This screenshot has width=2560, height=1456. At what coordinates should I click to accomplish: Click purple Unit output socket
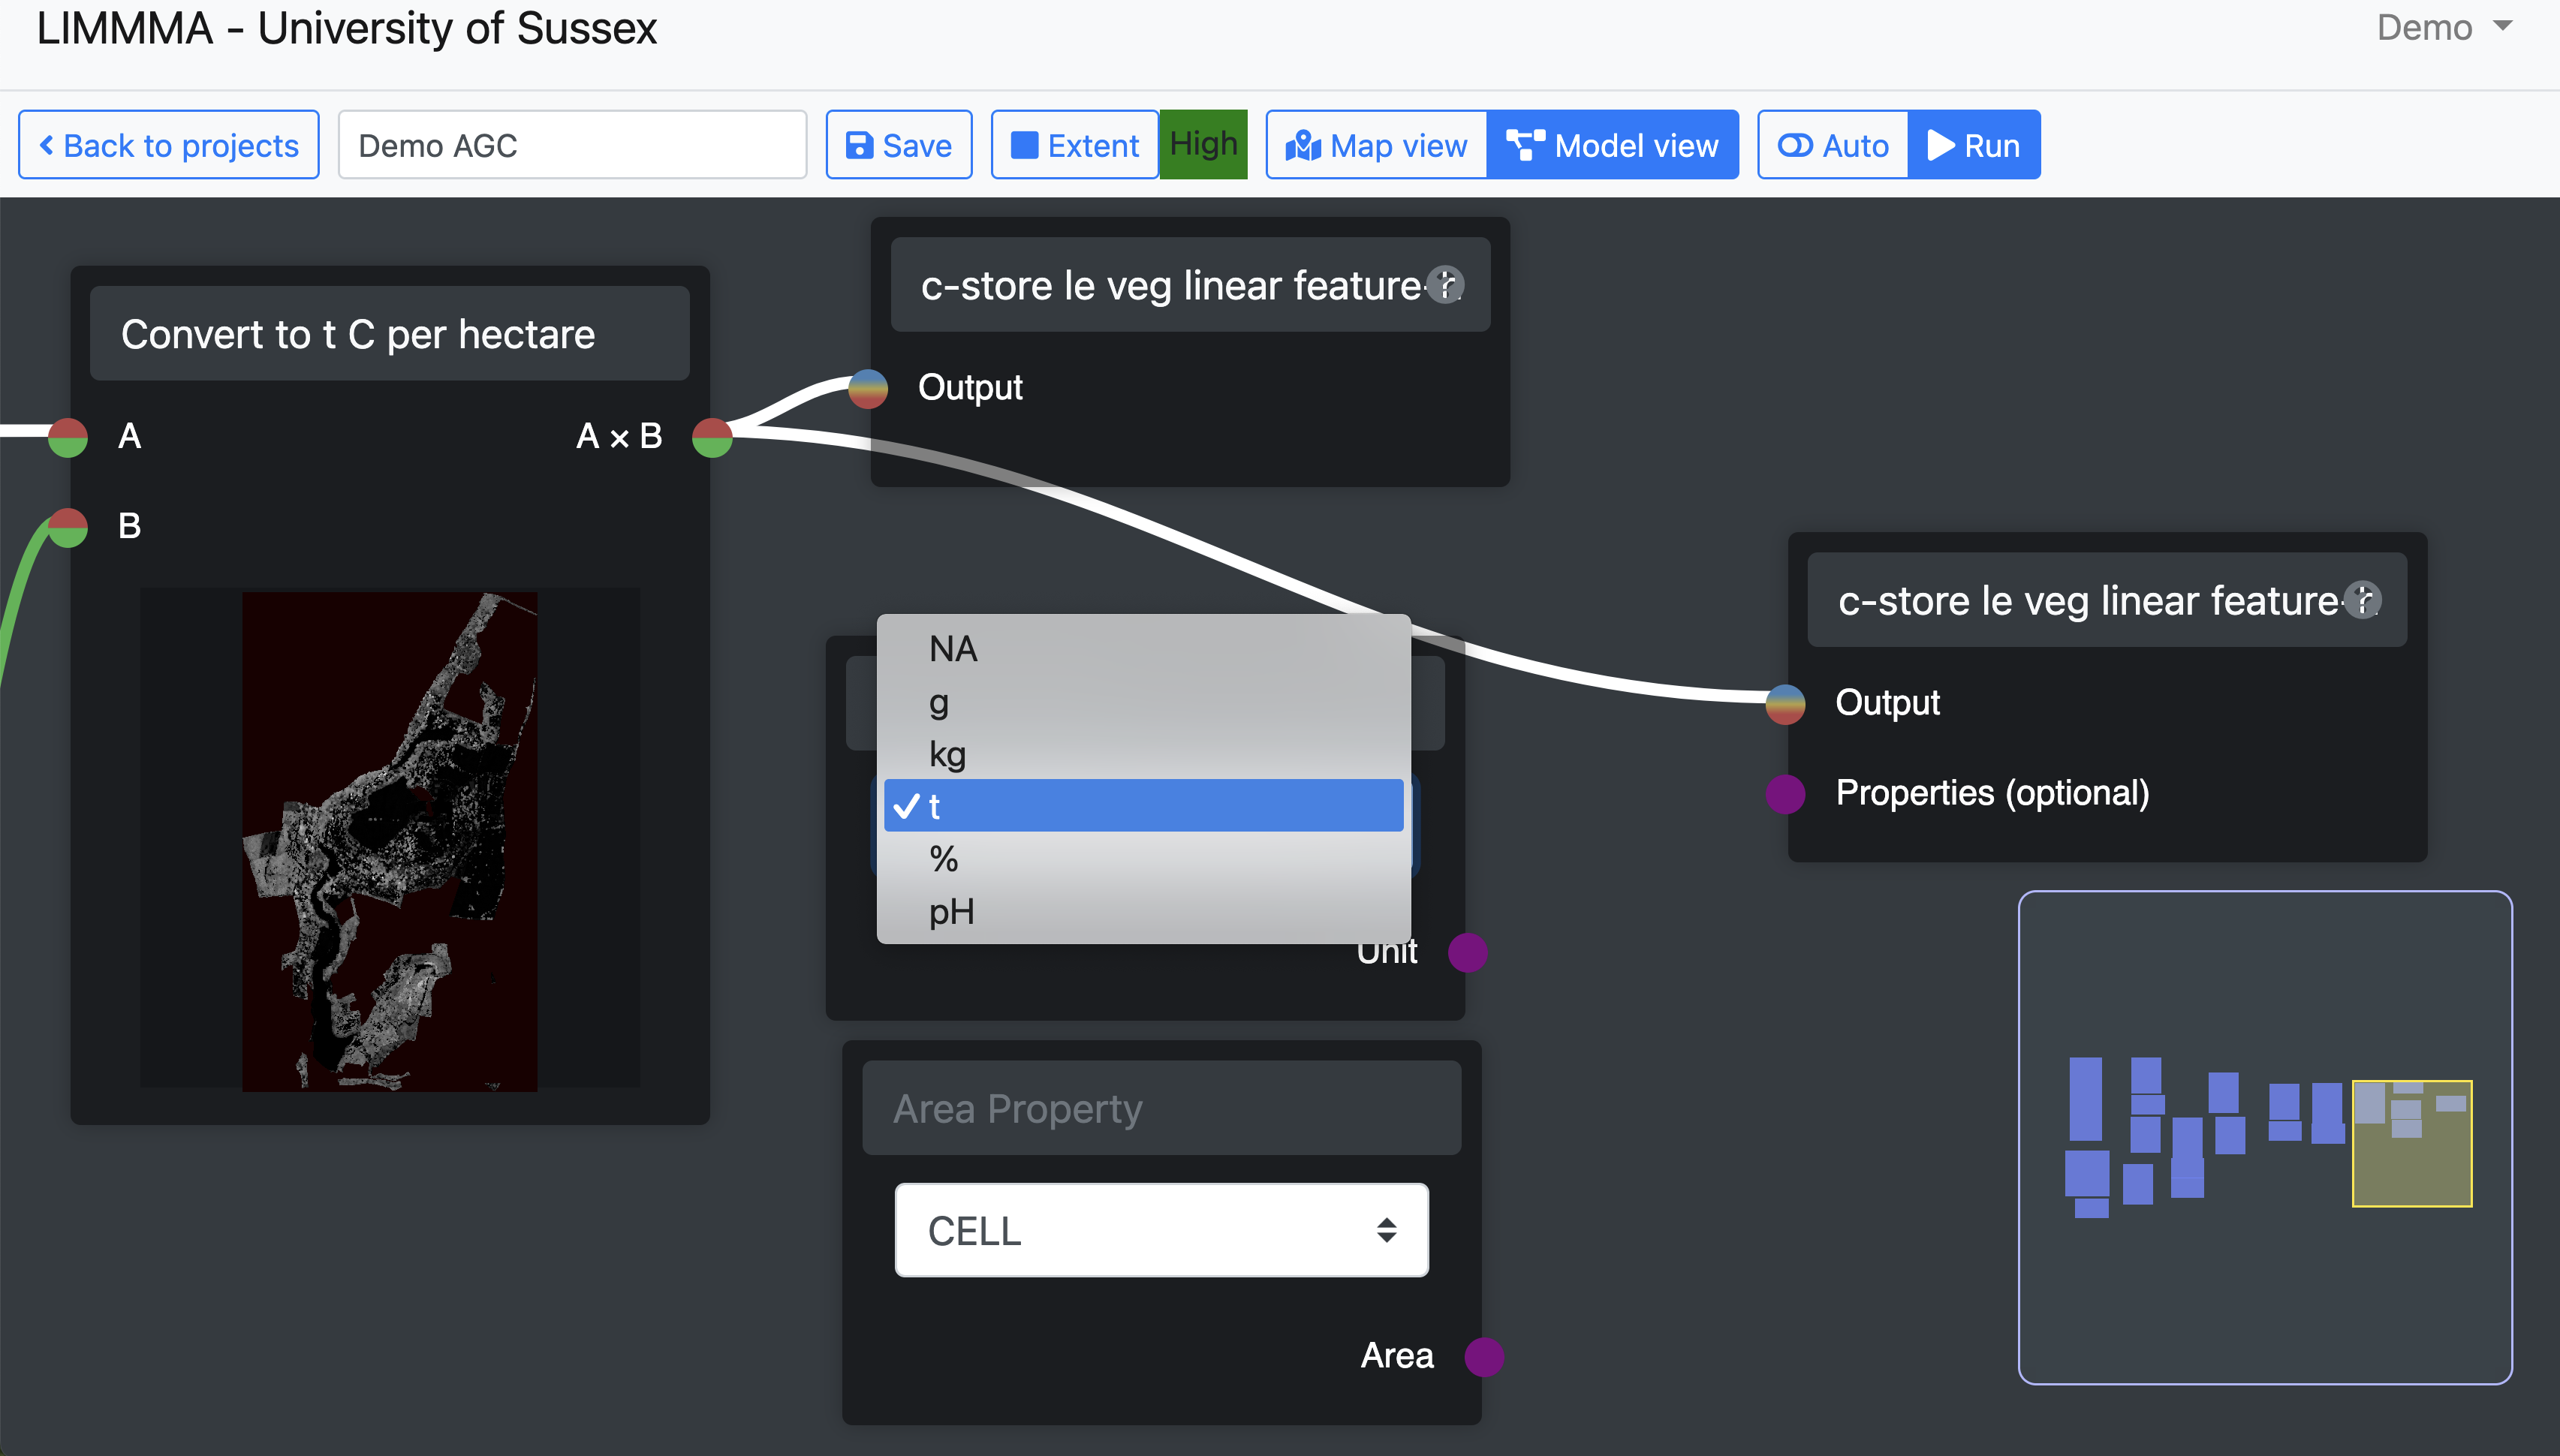tap(1467, 952)
